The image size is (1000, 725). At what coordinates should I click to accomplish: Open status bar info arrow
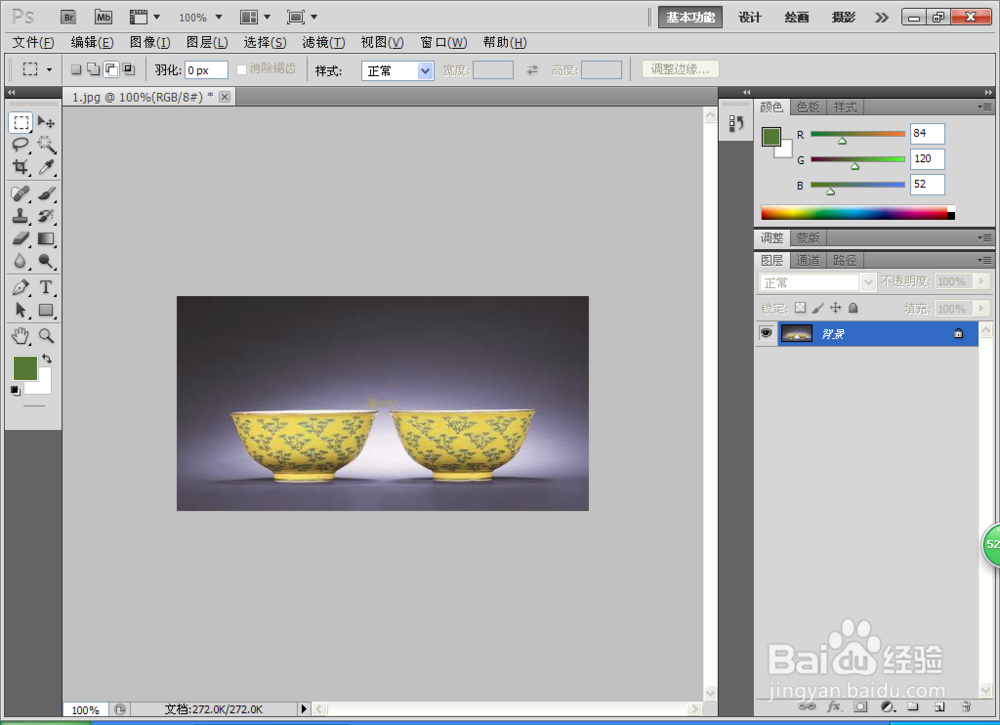(304, 708)
